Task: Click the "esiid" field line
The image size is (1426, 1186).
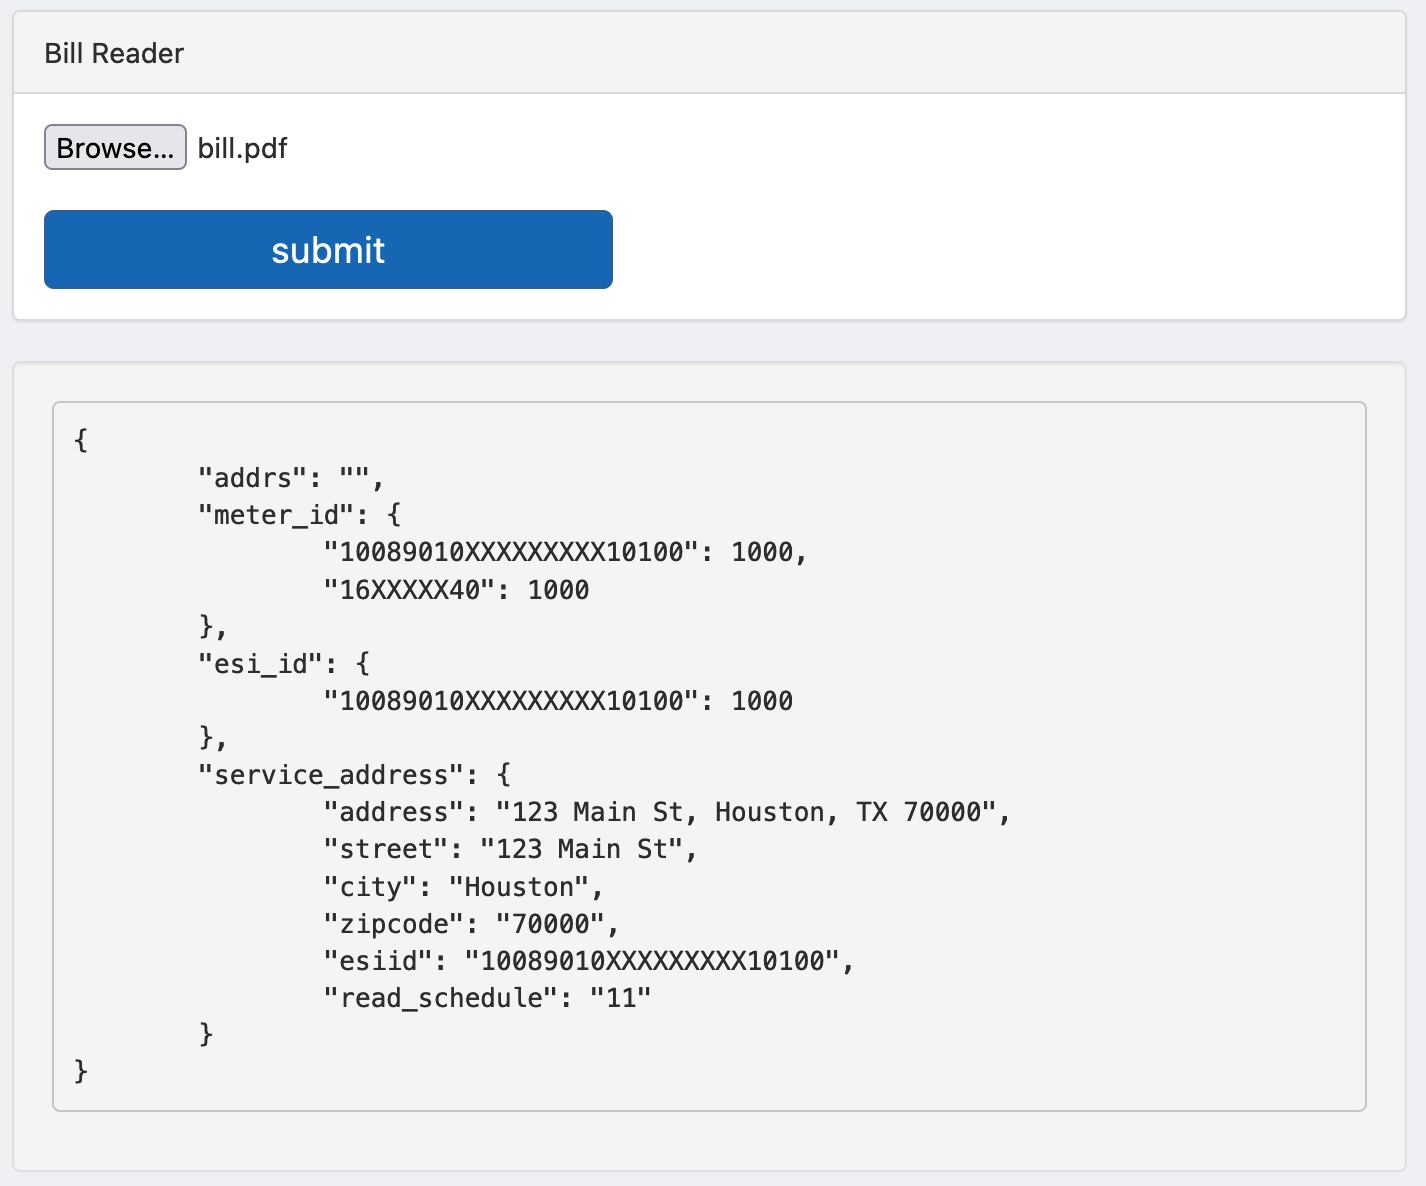Action: click(x=588, y=961)
